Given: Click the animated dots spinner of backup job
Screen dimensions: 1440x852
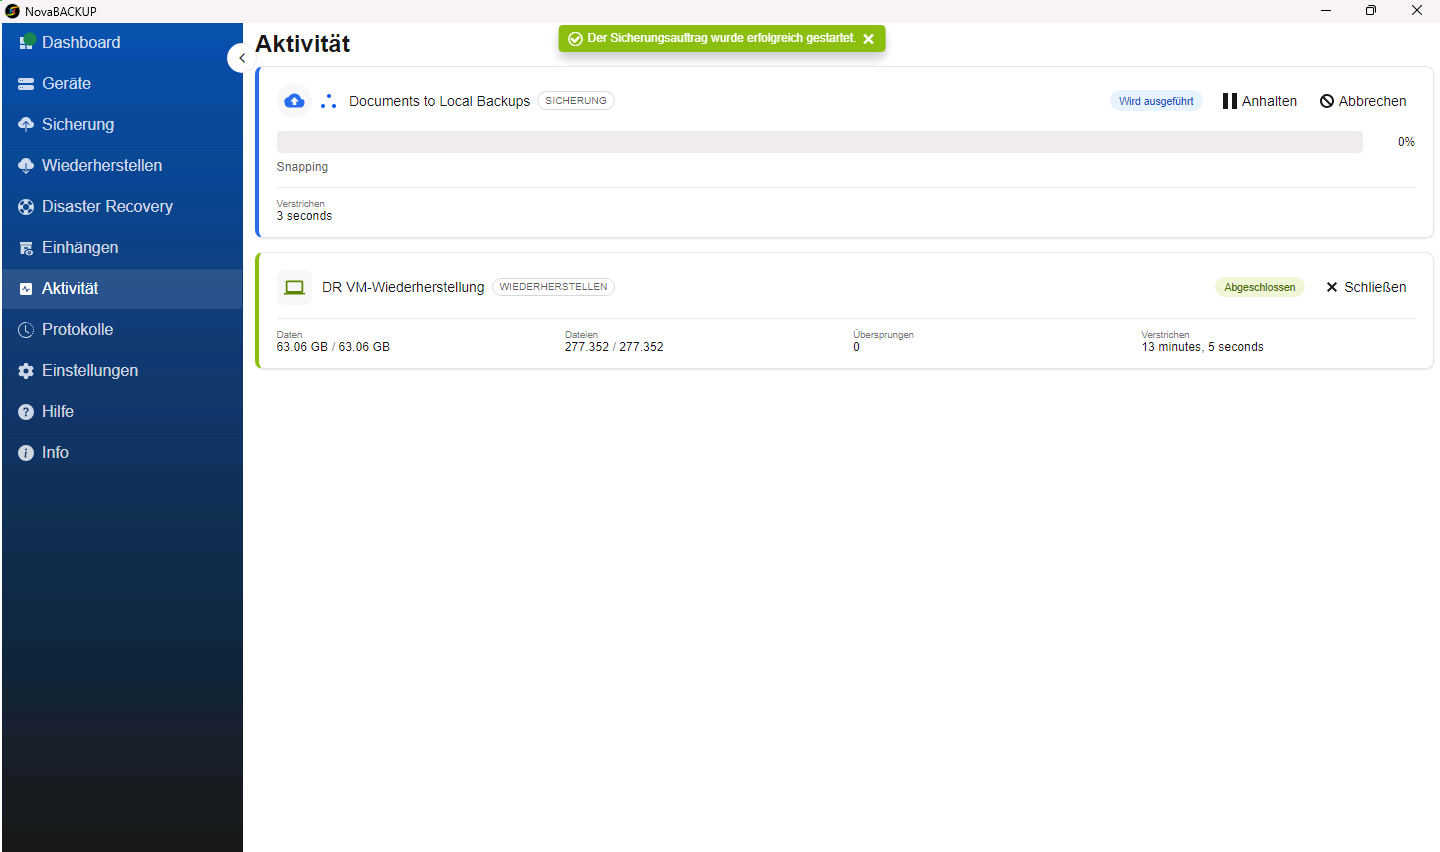Looking at the screenshot, I should [x=328, y=101].
